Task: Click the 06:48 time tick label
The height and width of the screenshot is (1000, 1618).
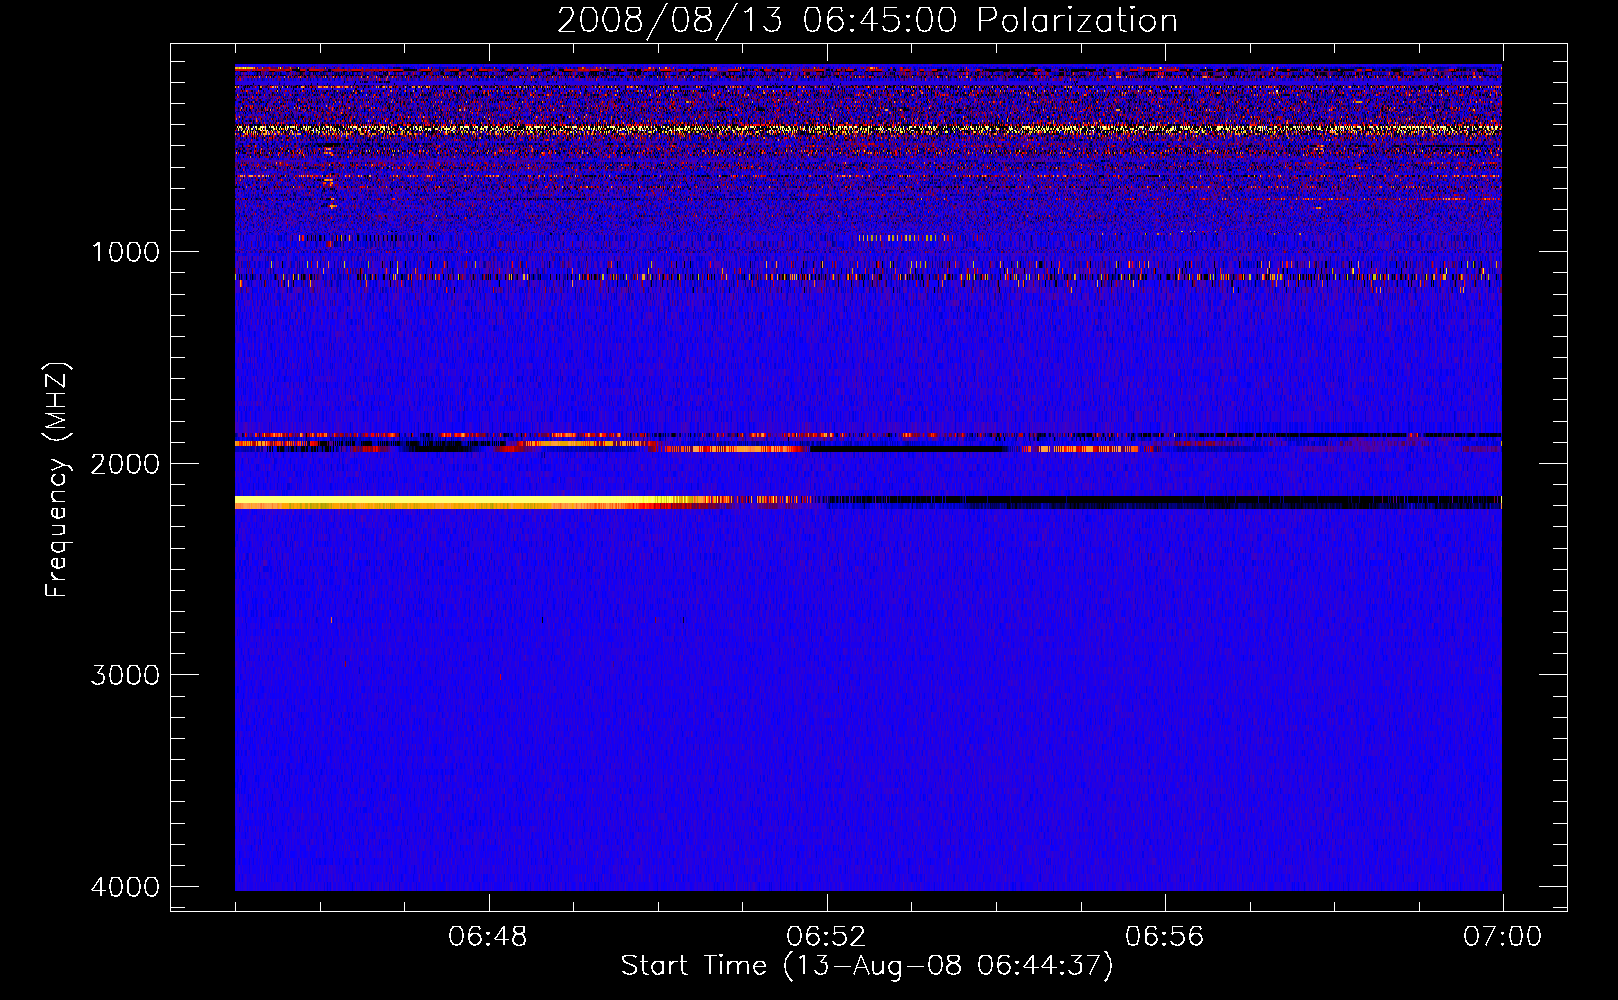Action: (x=488, y=937)
